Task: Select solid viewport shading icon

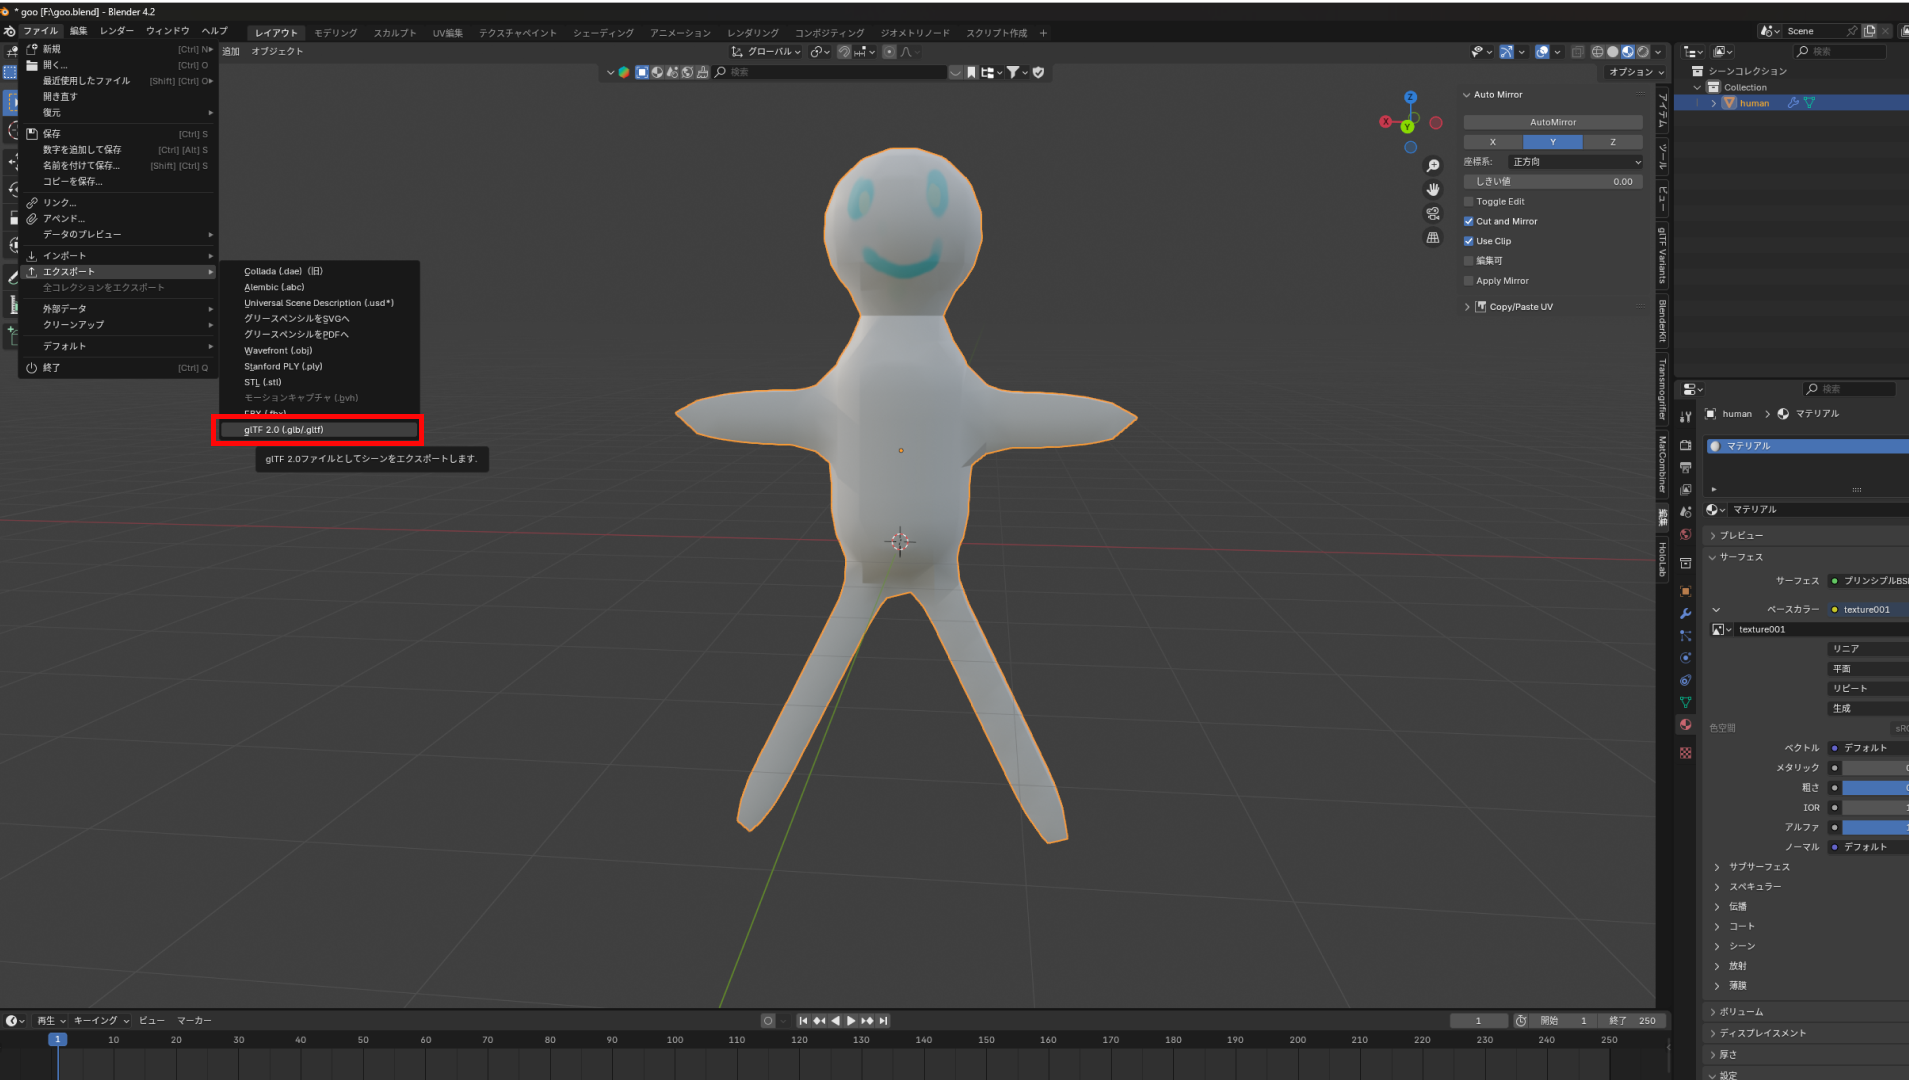Action: (1612, 52)
